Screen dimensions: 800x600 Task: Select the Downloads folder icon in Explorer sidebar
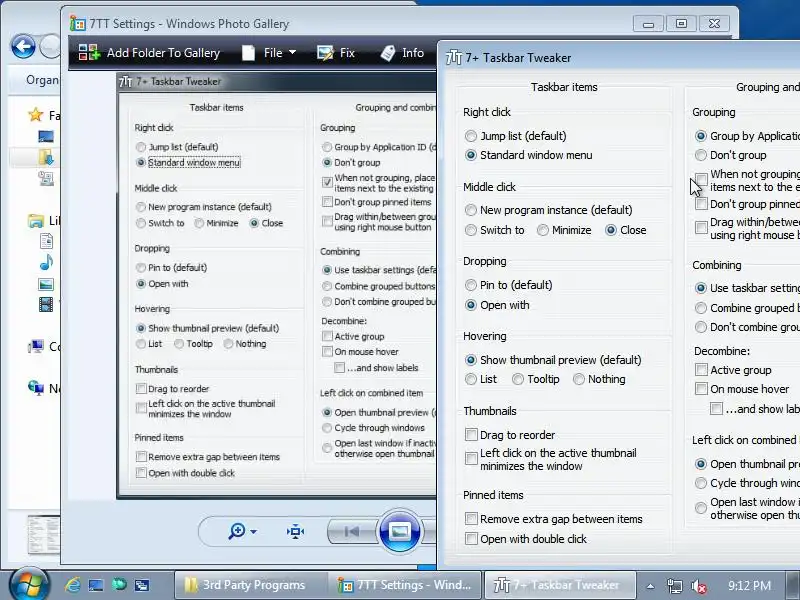(46, 157)
